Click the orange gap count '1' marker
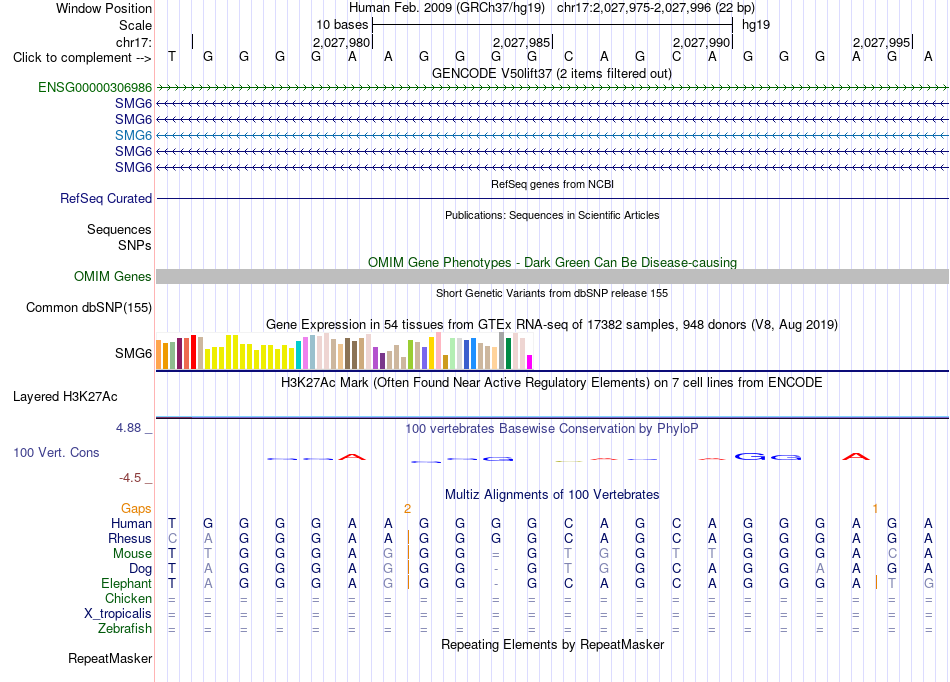The width and height of the screenshot is (950, 682). pos(875,509)
